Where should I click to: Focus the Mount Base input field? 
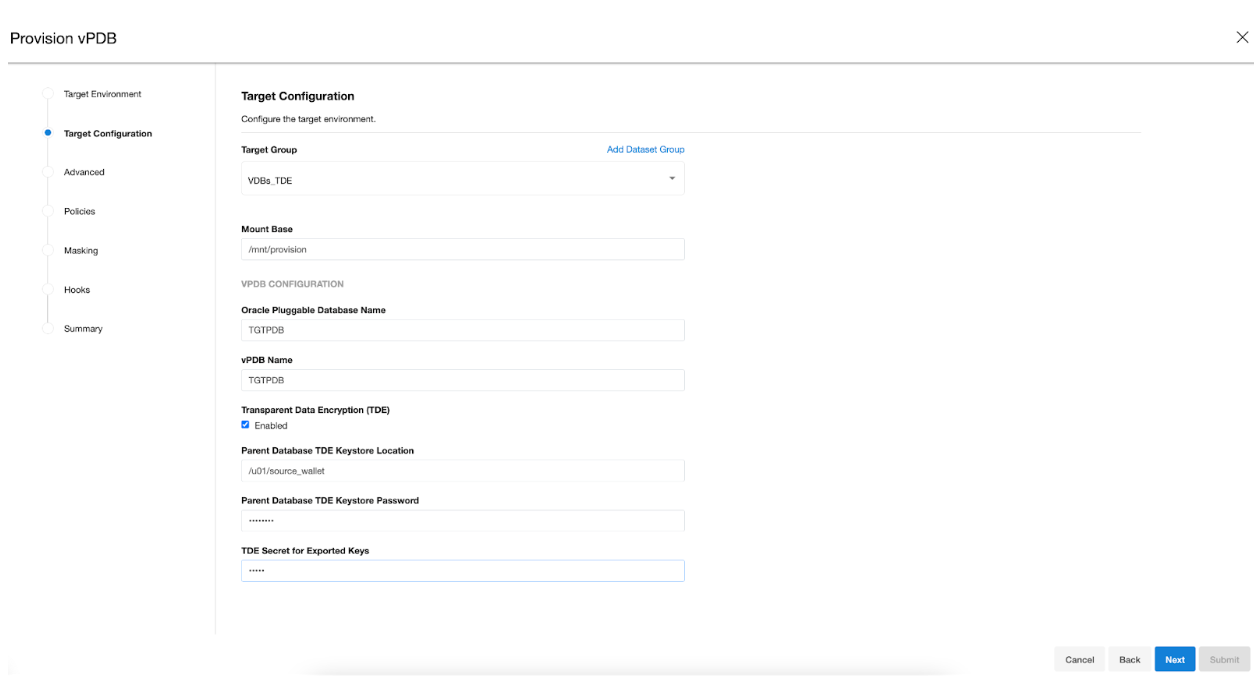coord(462,249)
